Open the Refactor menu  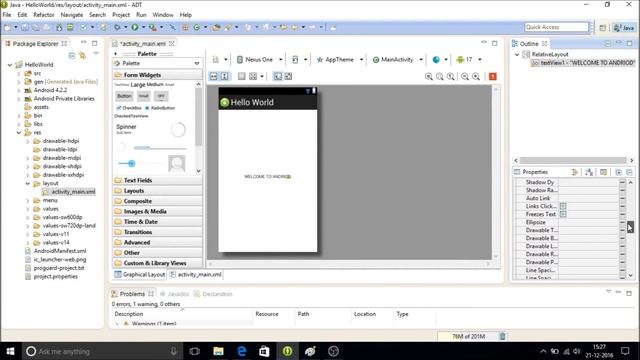[x=44, y=15]
